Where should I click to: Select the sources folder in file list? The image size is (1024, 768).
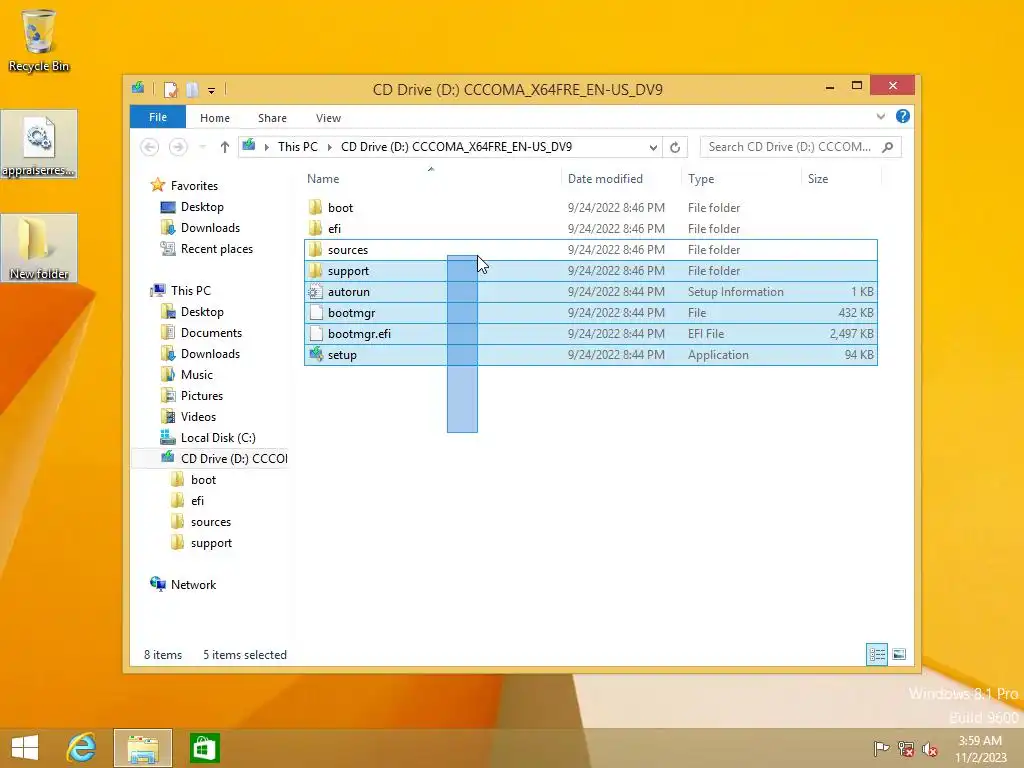pos(590,249)
